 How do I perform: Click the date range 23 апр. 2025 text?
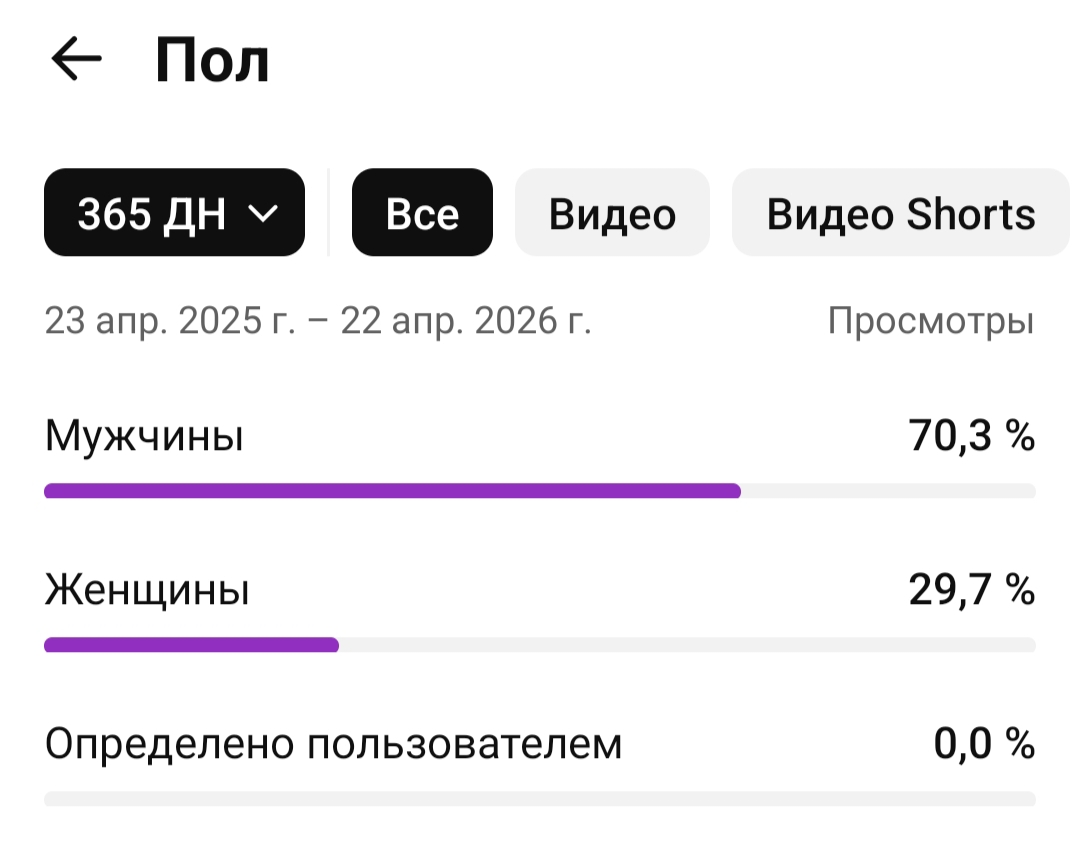[x=318, y=321]
